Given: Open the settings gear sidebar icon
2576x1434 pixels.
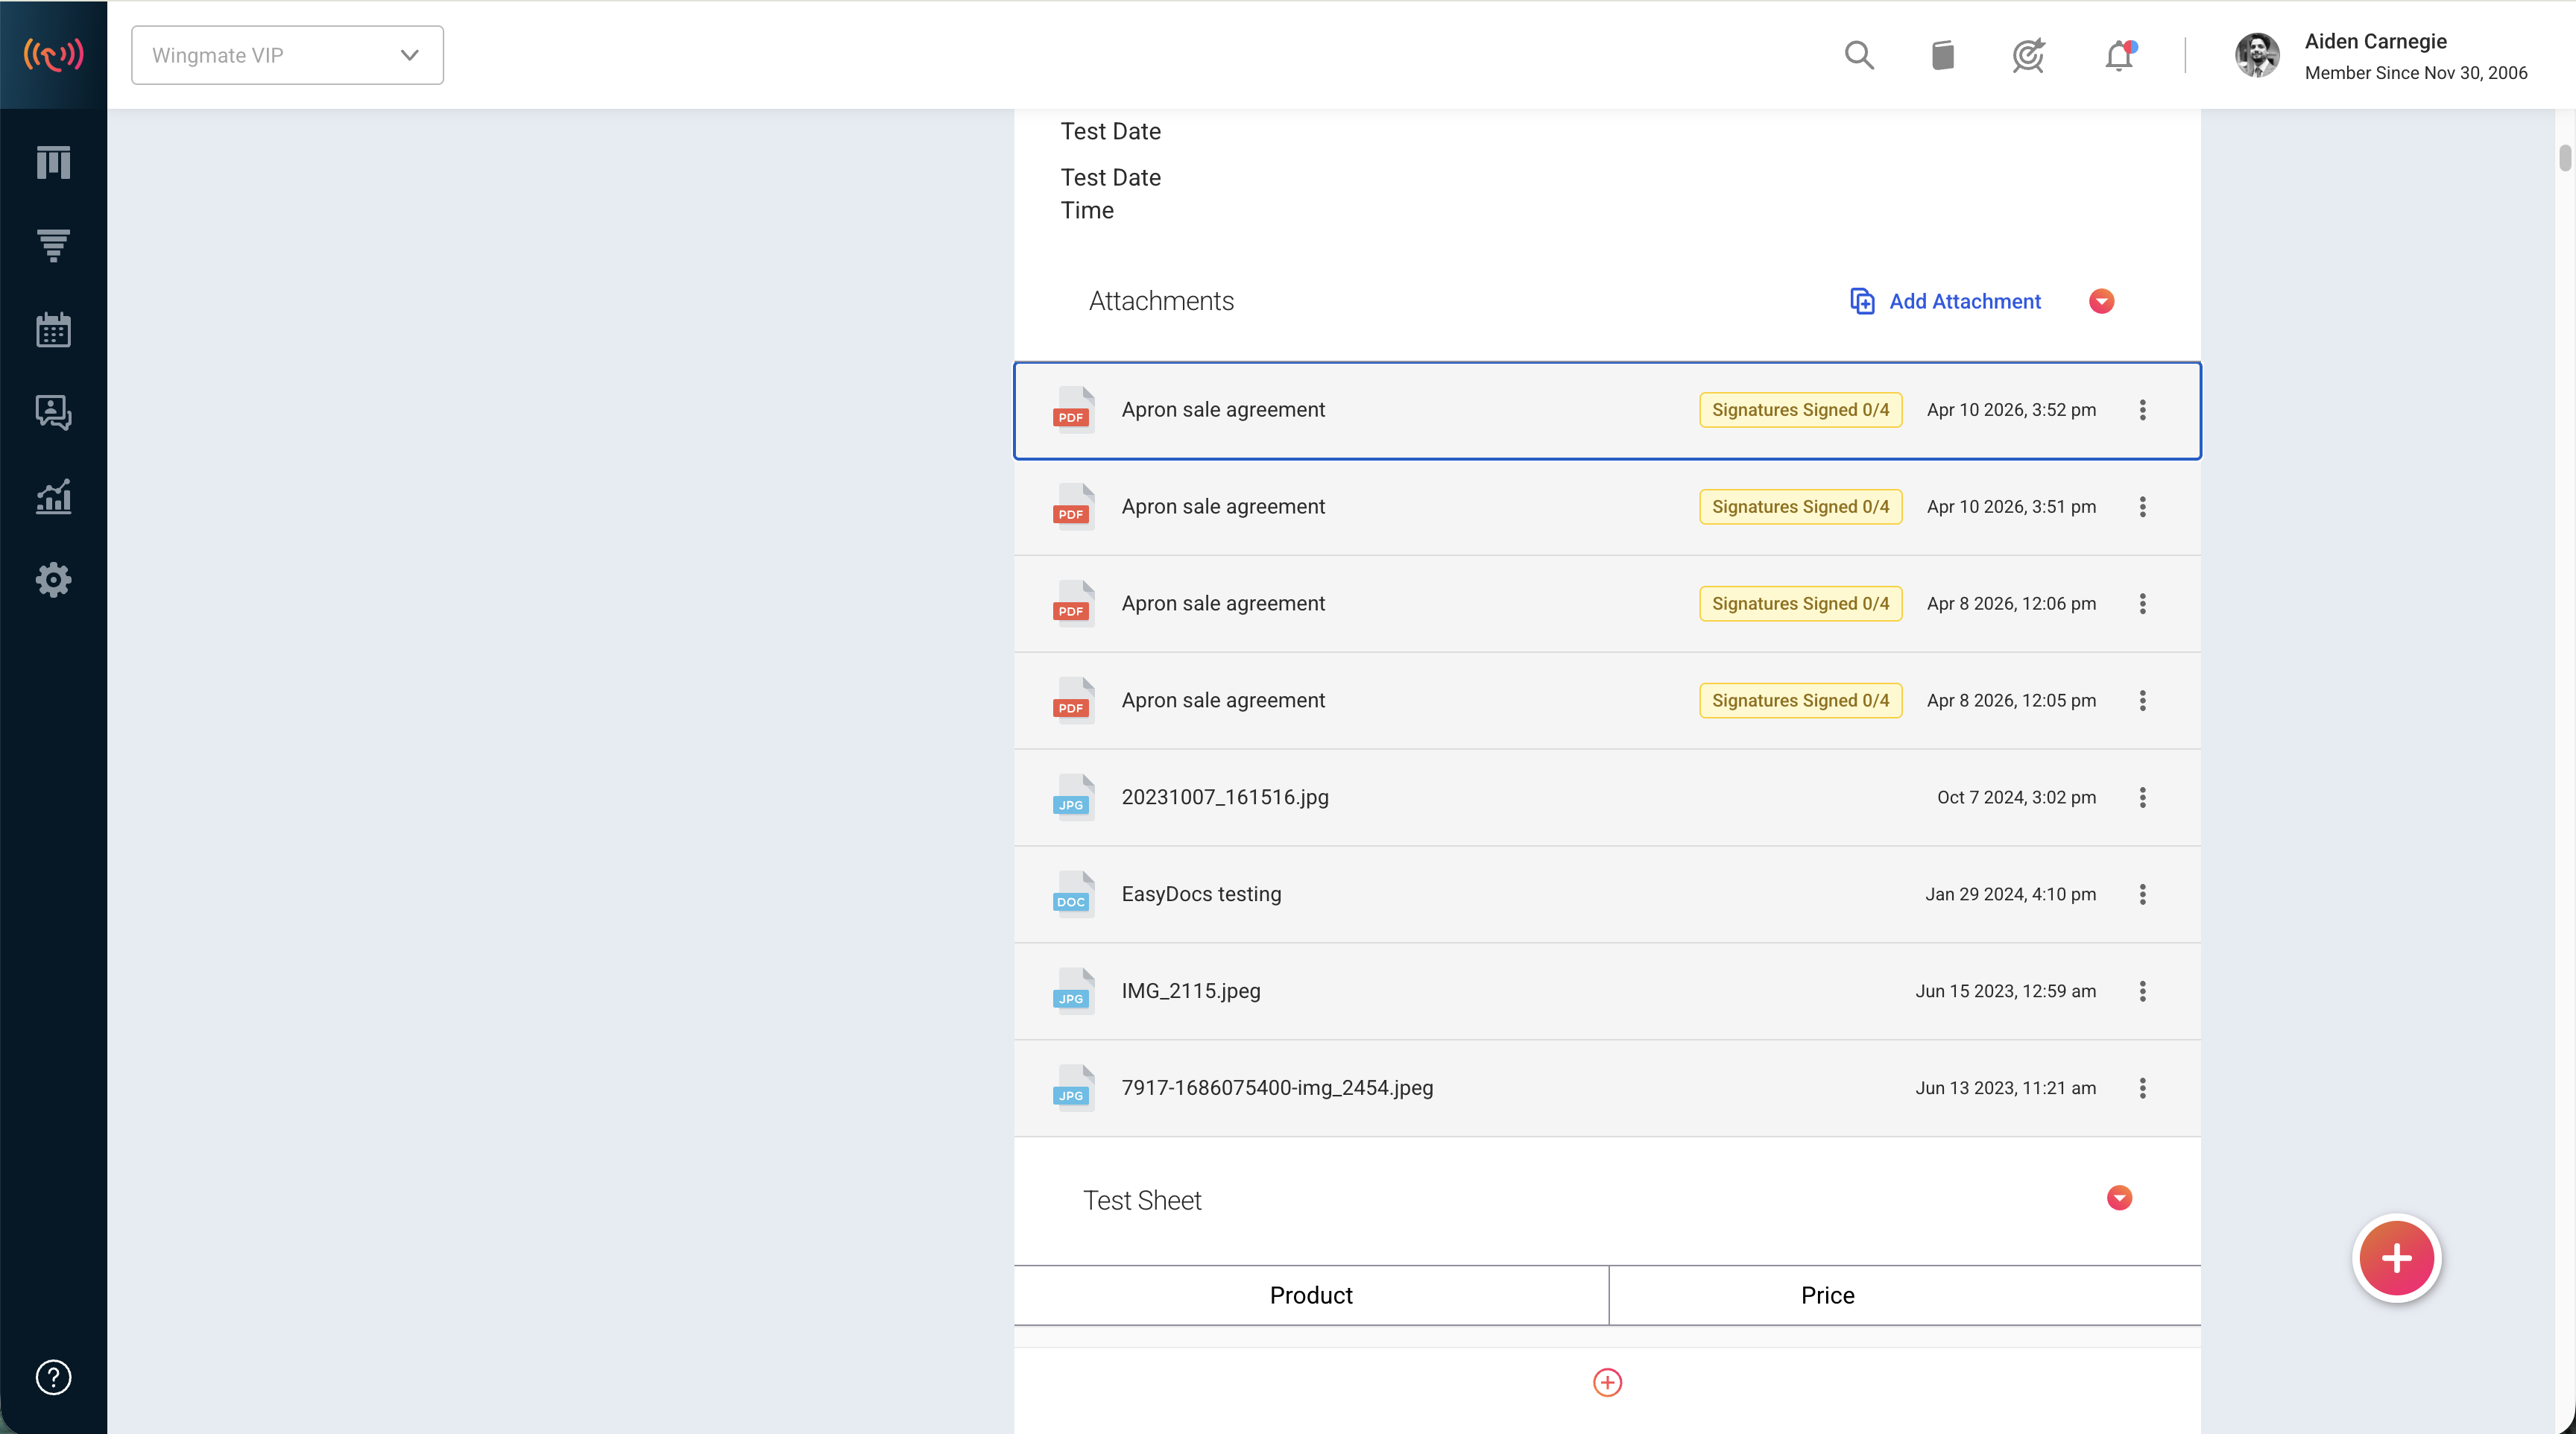Looking at the screenshot, I should [53, 580].
